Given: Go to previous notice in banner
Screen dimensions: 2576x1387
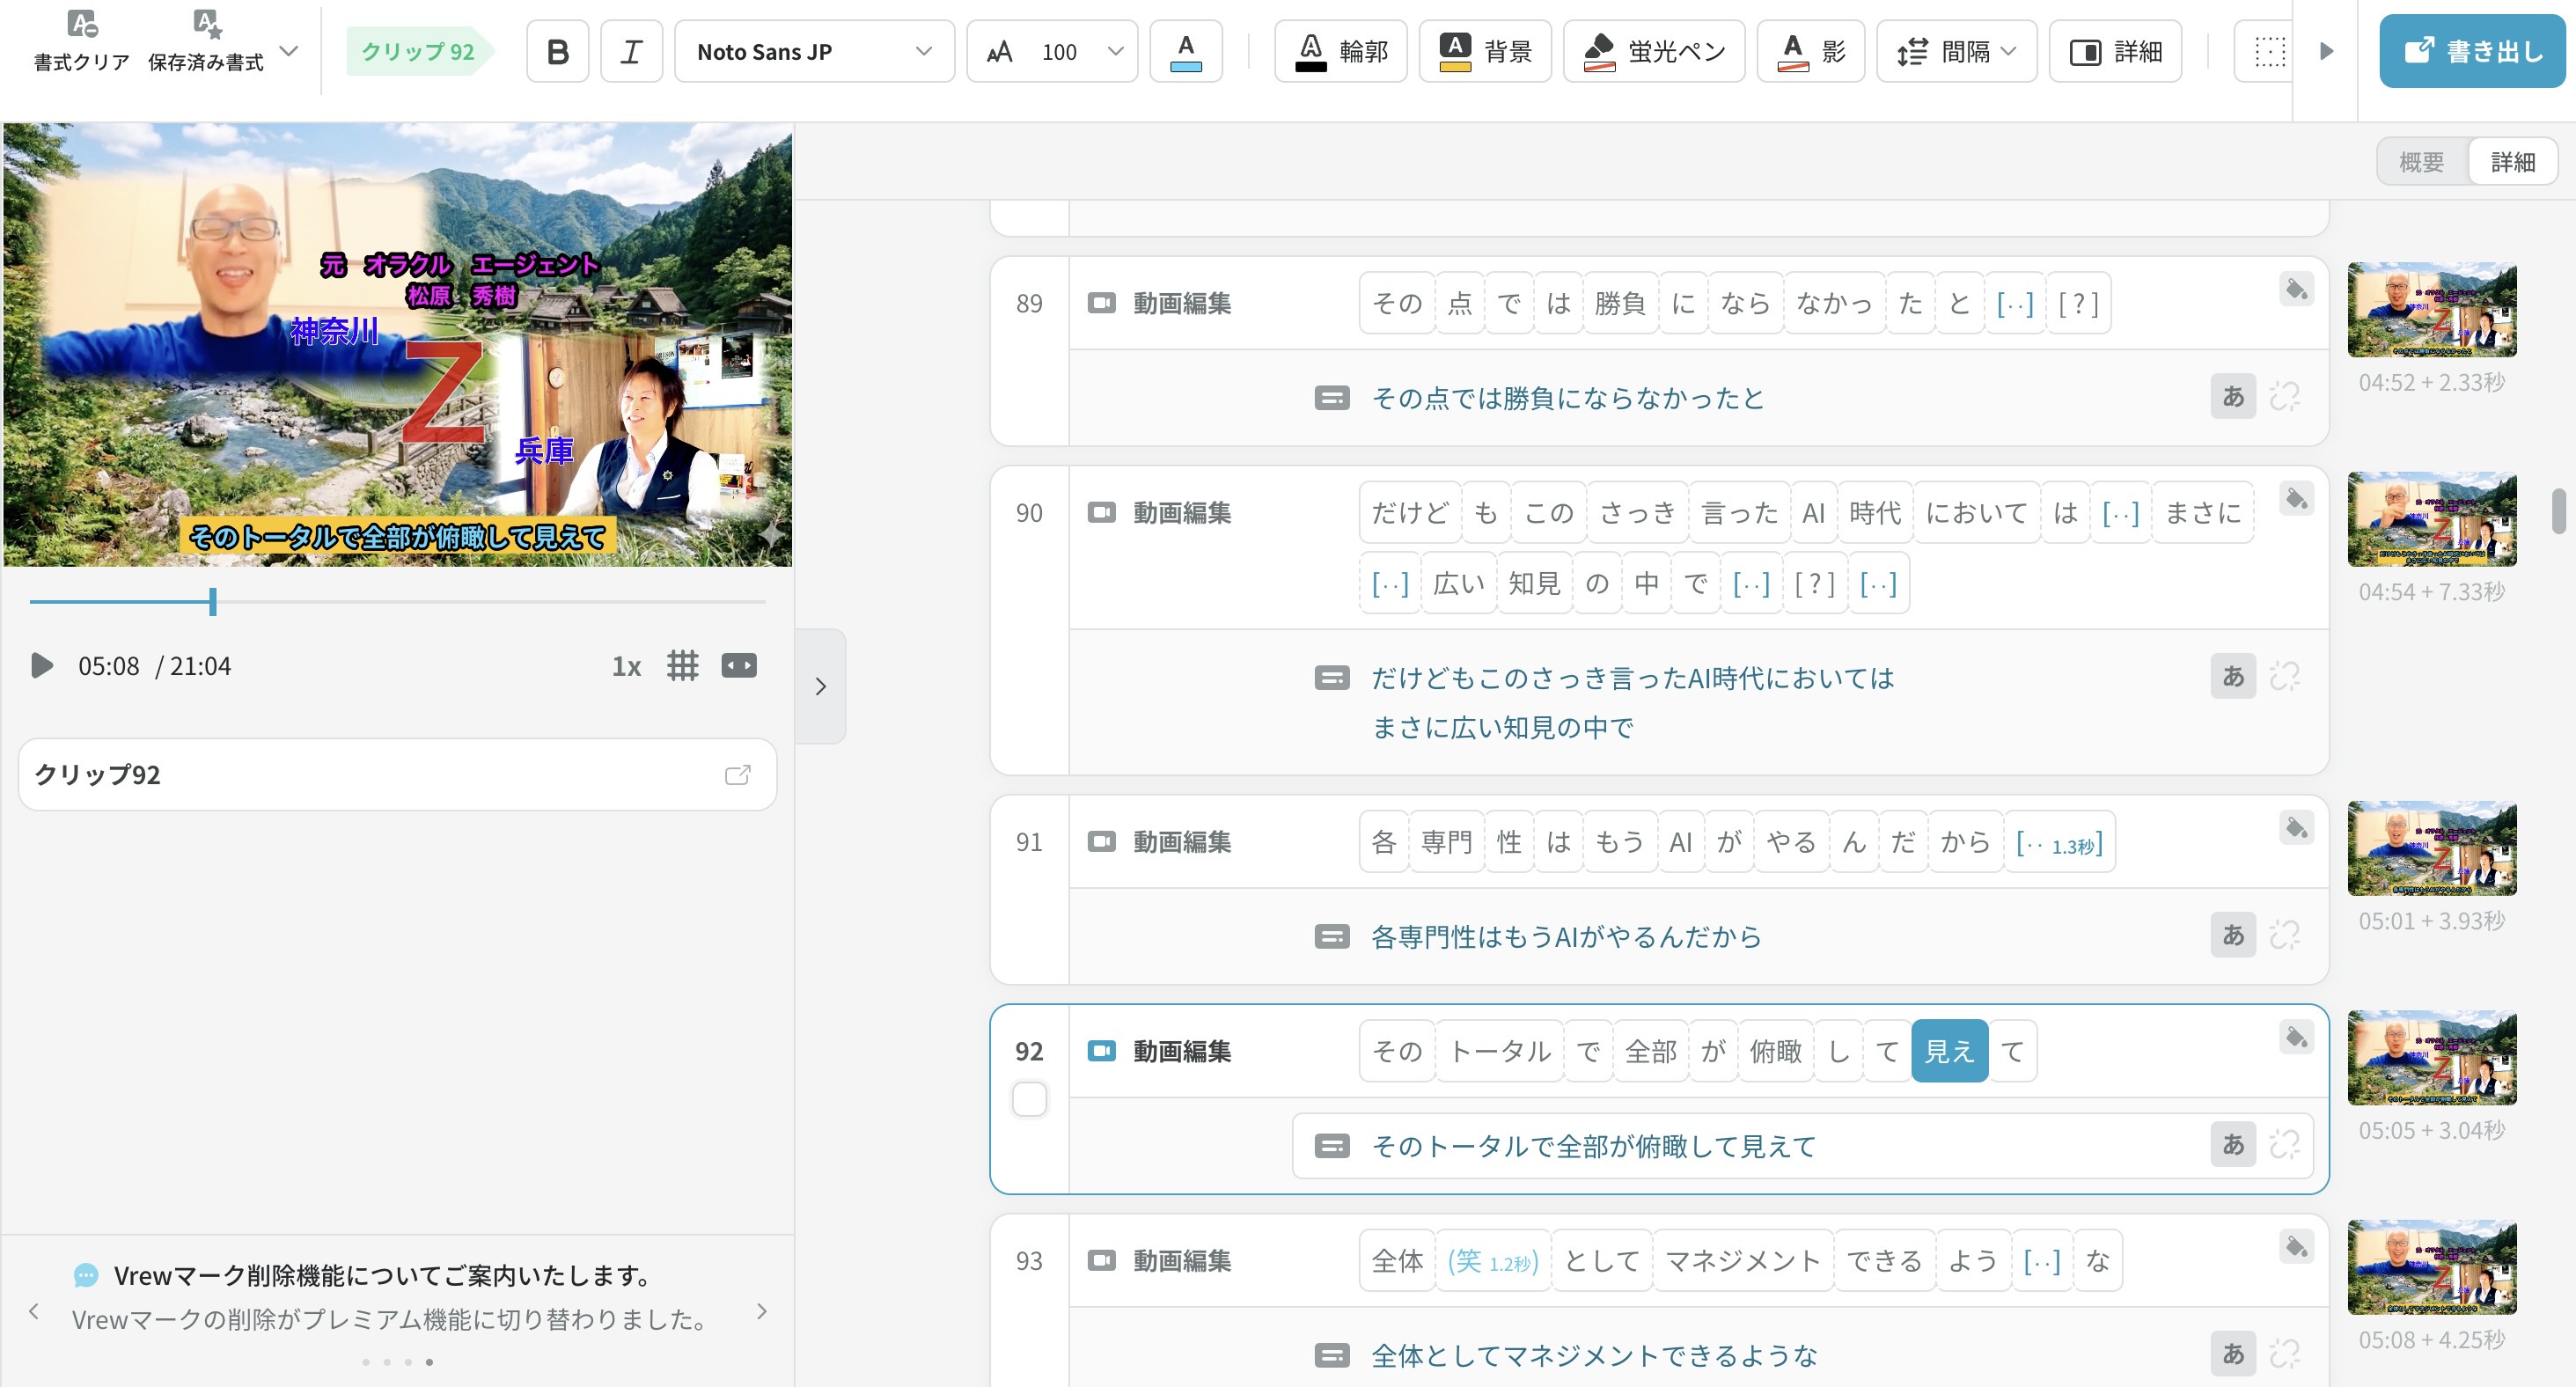Looking at the screenshot, I should coord(34,1311).
